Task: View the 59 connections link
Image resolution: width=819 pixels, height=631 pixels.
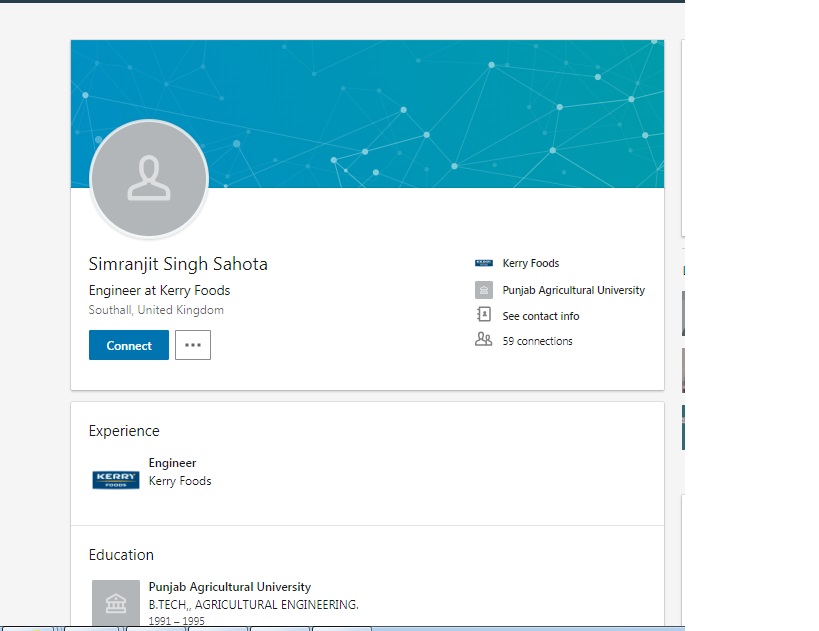Action: click(537, 341)
